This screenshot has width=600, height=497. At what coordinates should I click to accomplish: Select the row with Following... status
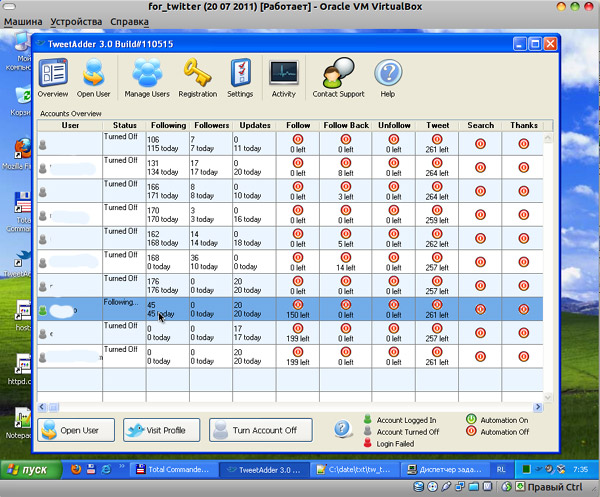click(x=290, y=309)
